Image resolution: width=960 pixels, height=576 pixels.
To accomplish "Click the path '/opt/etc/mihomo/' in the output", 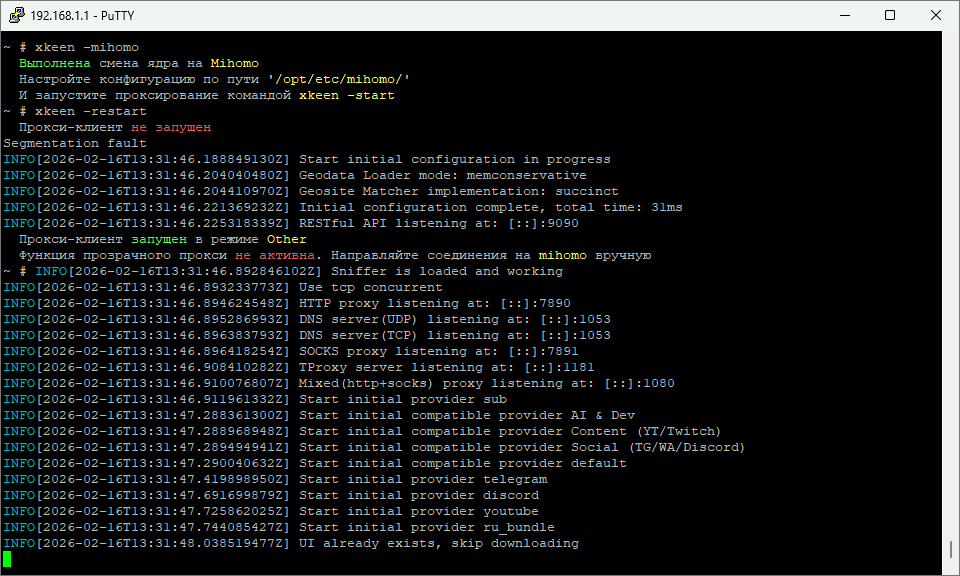I will click(338, 79).
